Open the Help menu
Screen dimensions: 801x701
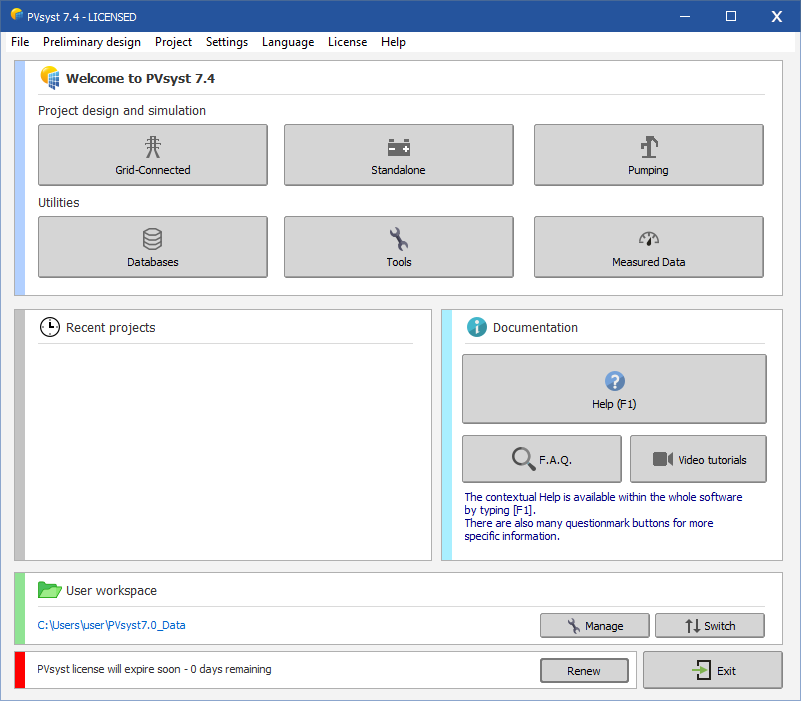coord(393,42)
